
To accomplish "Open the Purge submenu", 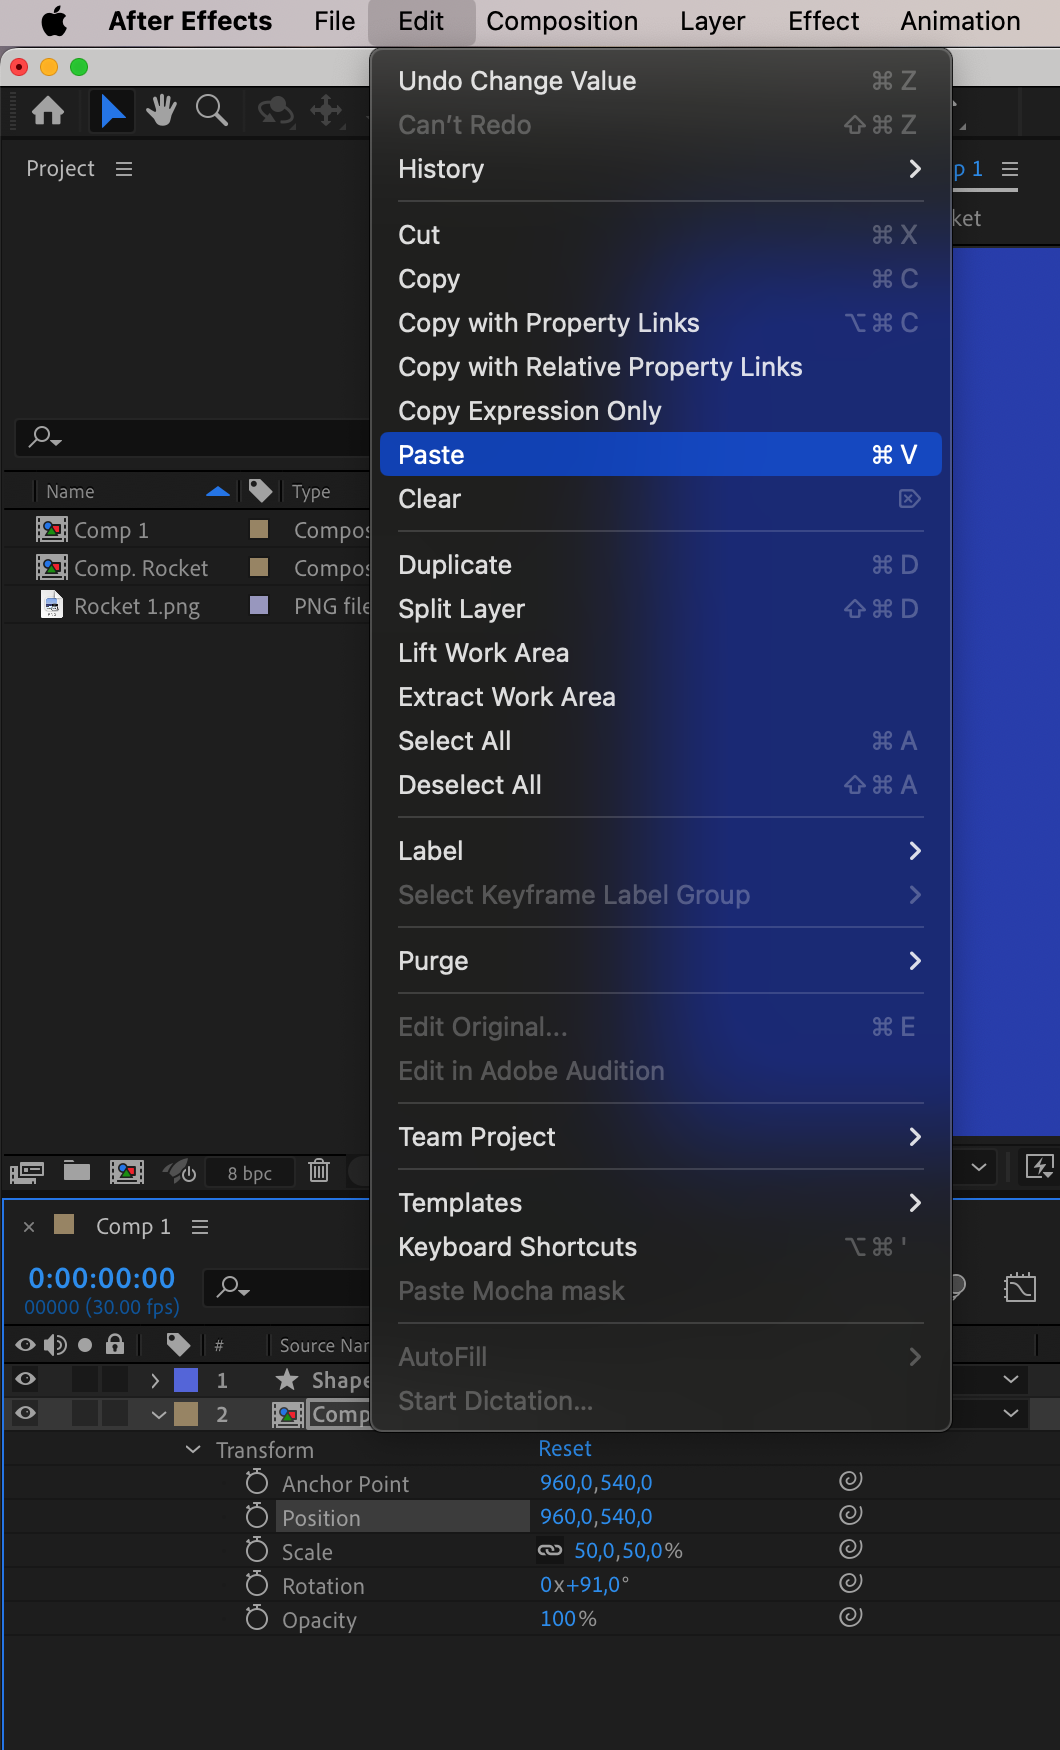I will [x=660, y=961].
